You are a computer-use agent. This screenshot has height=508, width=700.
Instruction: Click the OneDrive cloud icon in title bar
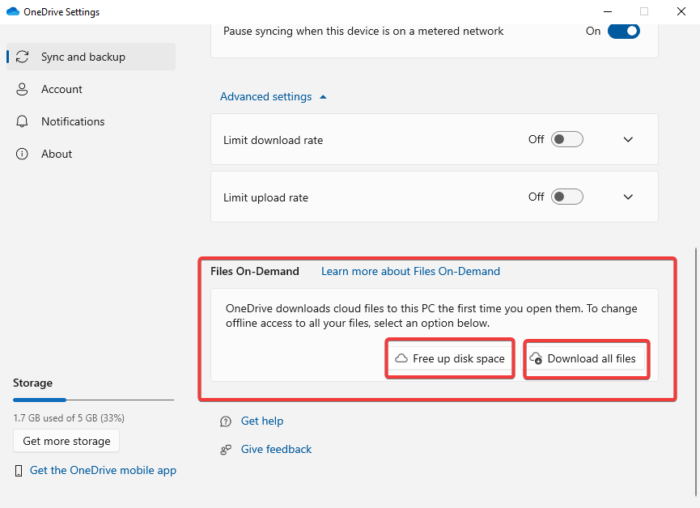pyautogui.click(x=12, y=12)
